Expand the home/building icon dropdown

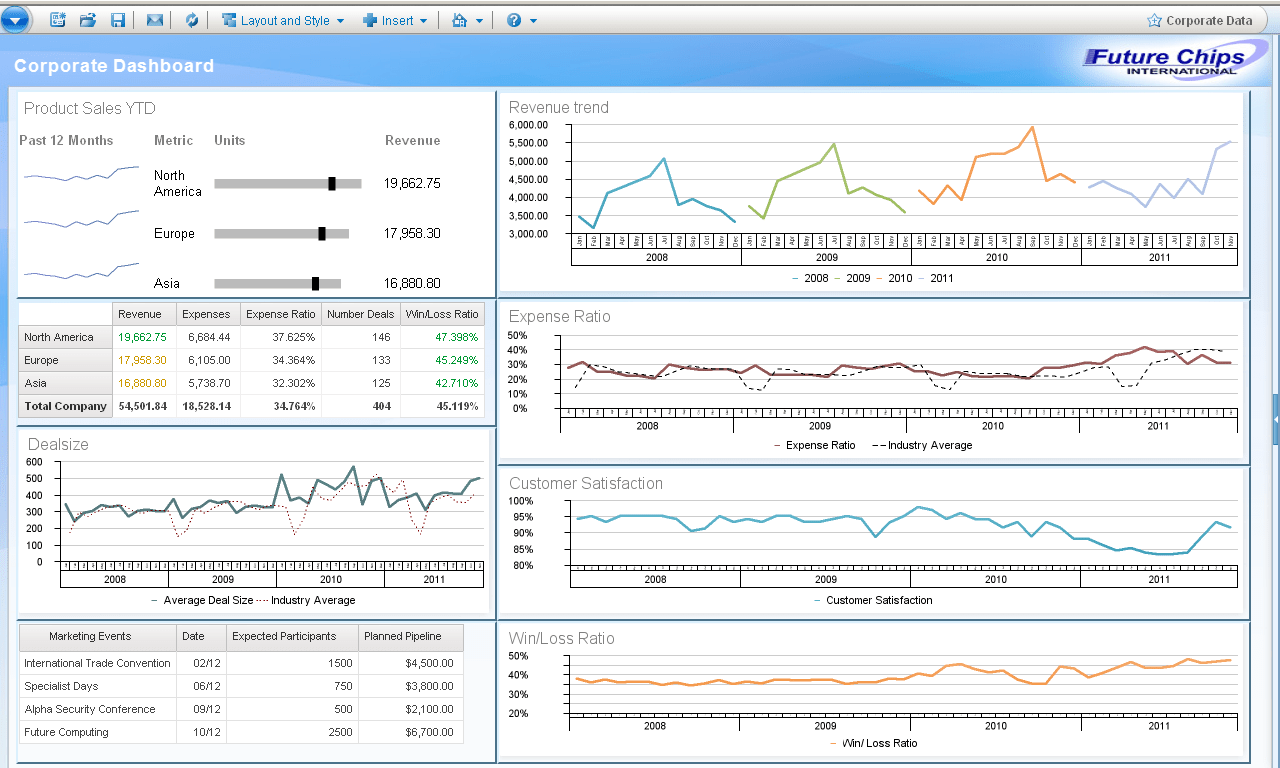pos(467,20)
